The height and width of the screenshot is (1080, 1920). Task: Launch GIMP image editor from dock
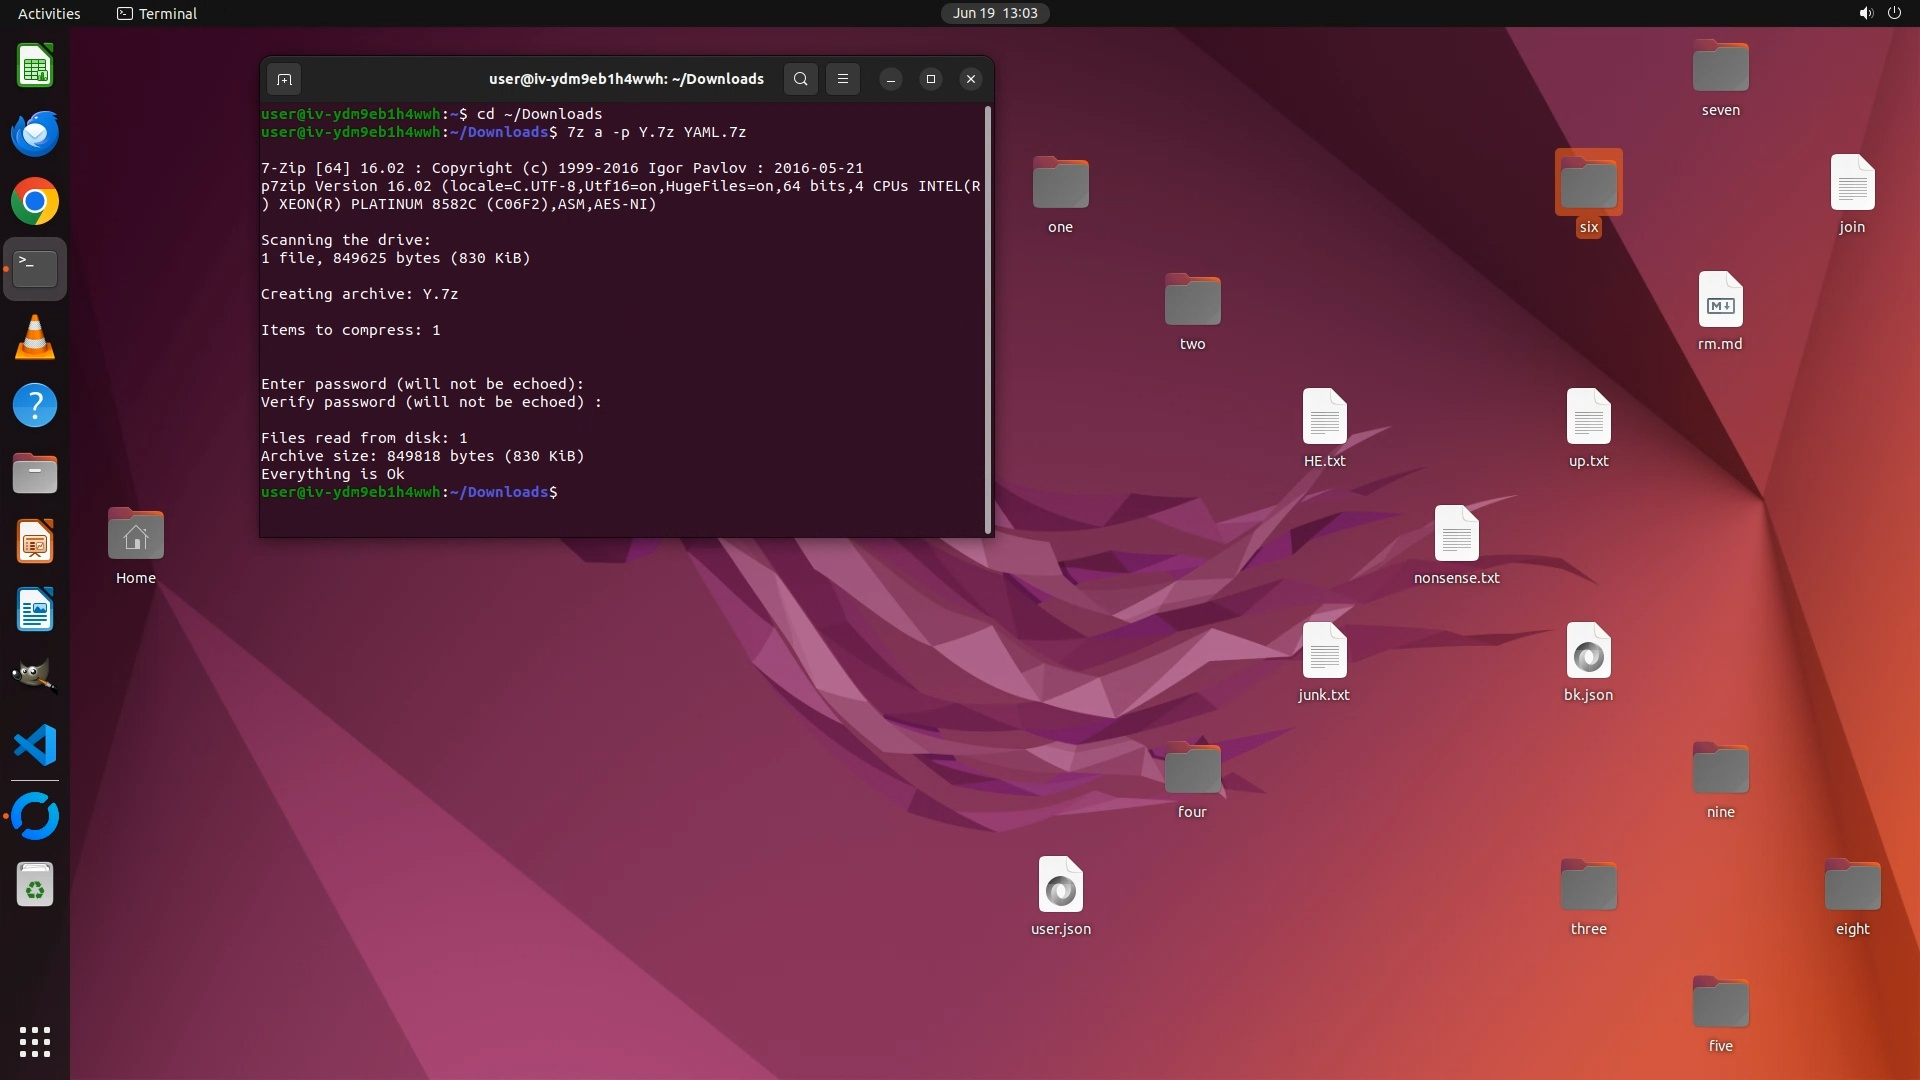click(35, 677)
